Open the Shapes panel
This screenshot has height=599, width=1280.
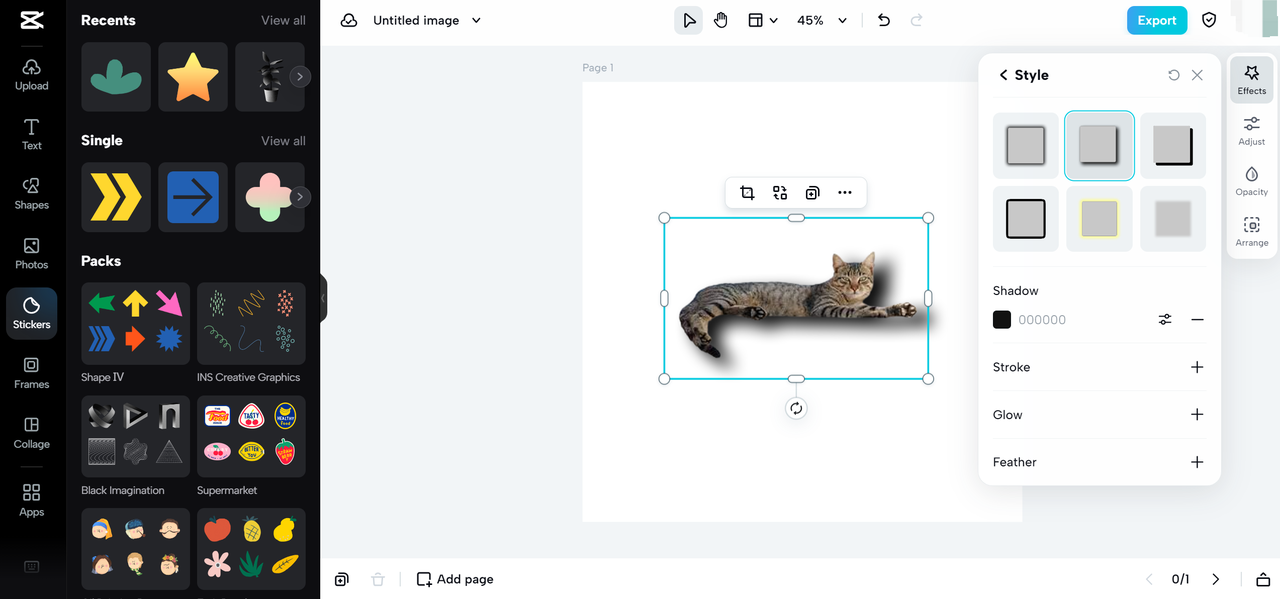[32, 194]
